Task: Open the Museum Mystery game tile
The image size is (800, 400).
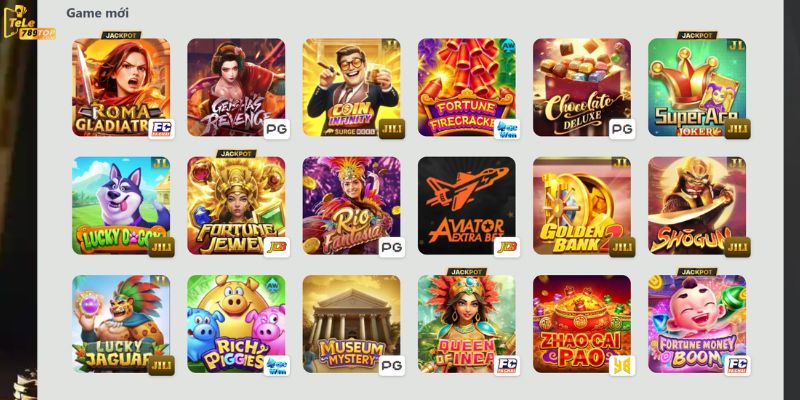Action: [x=352, y=324]
